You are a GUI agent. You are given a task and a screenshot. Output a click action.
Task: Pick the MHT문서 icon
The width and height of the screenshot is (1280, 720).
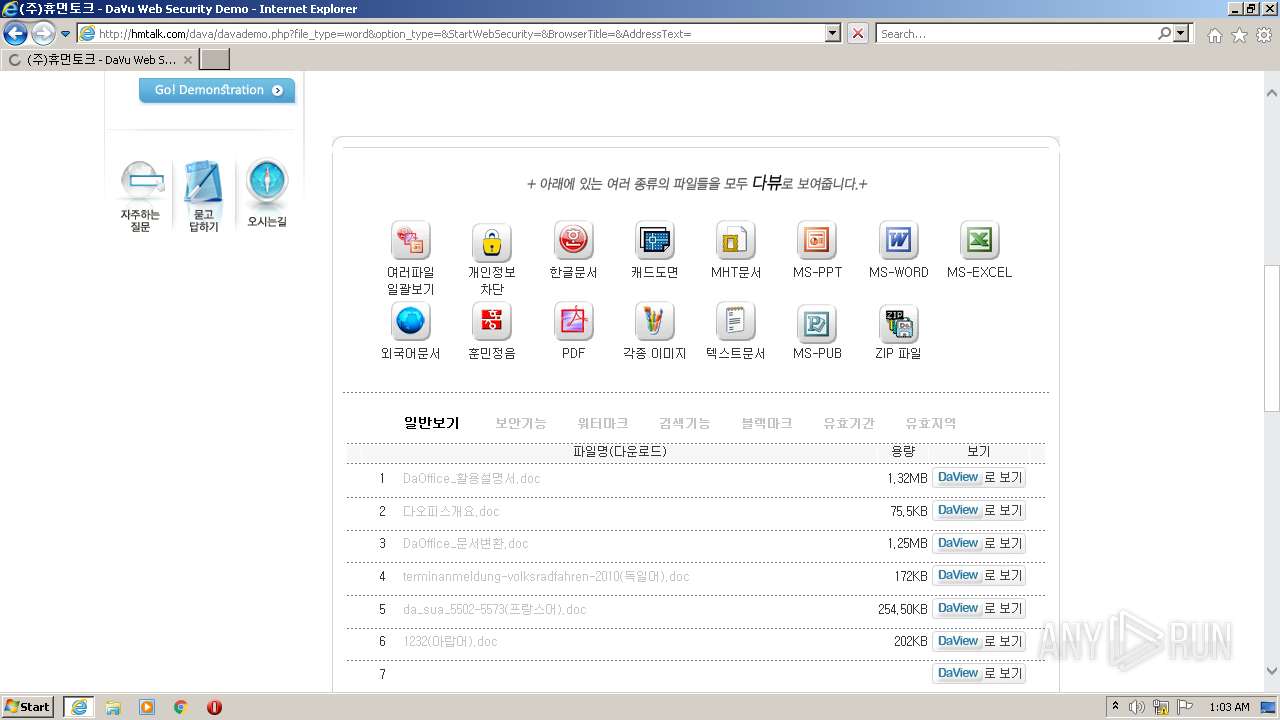(736, 241)
